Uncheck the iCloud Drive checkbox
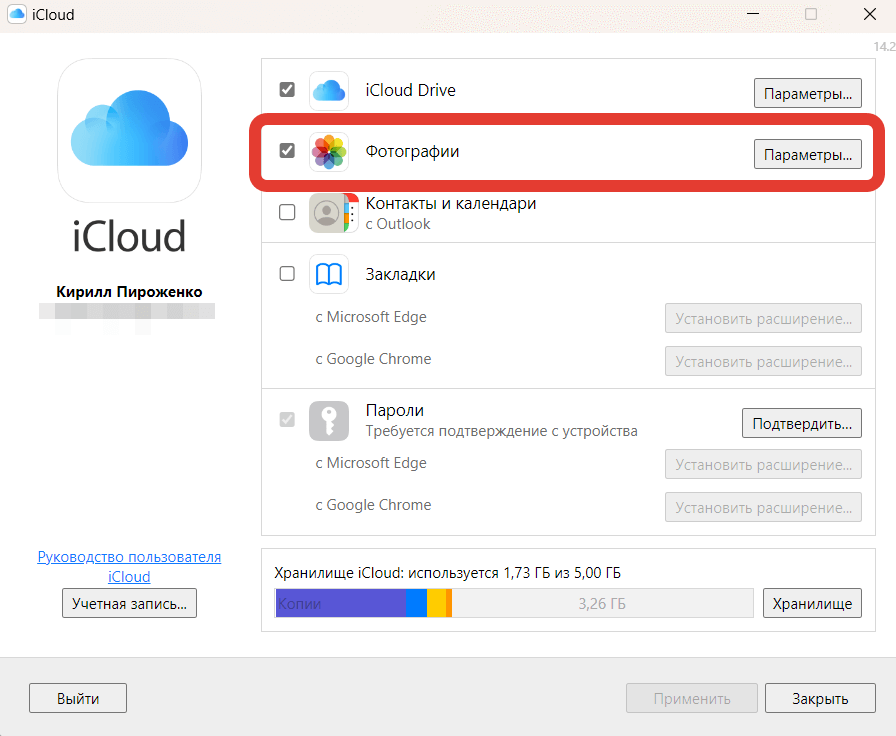This screenshot has height=736, width=896. (287, 90)
